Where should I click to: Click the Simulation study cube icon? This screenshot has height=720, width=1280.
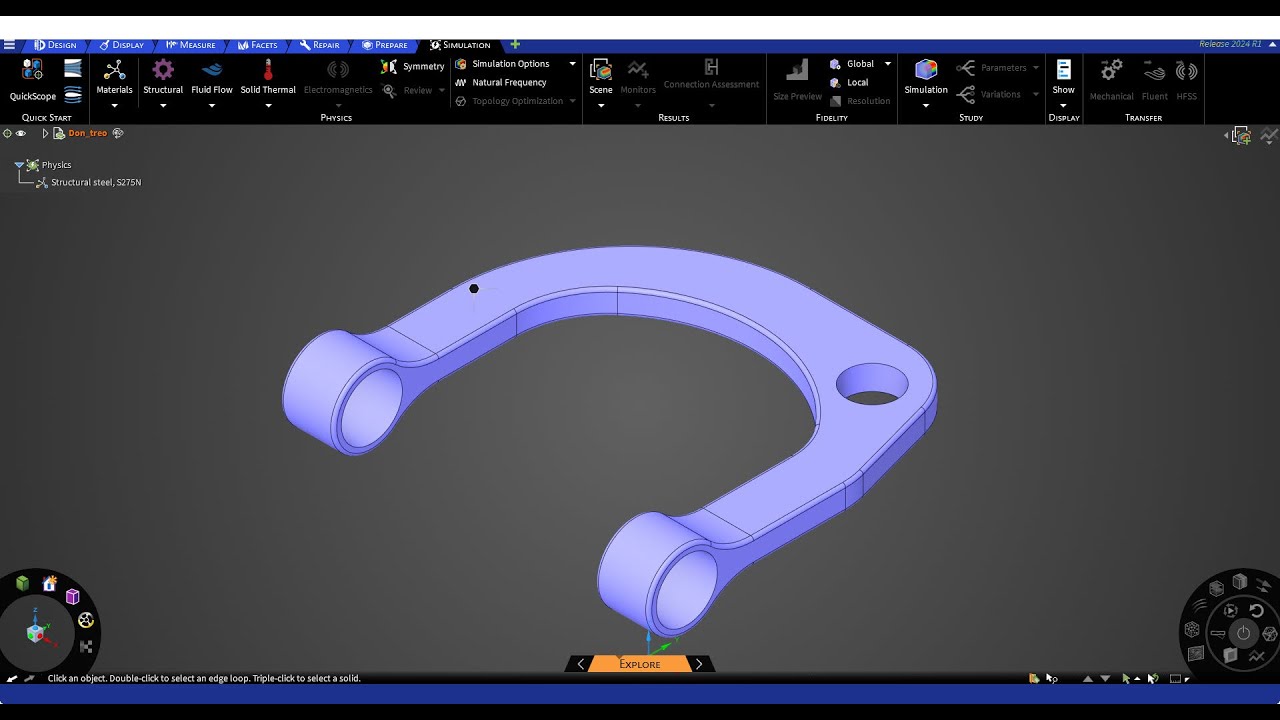click(x=926, y=69)
